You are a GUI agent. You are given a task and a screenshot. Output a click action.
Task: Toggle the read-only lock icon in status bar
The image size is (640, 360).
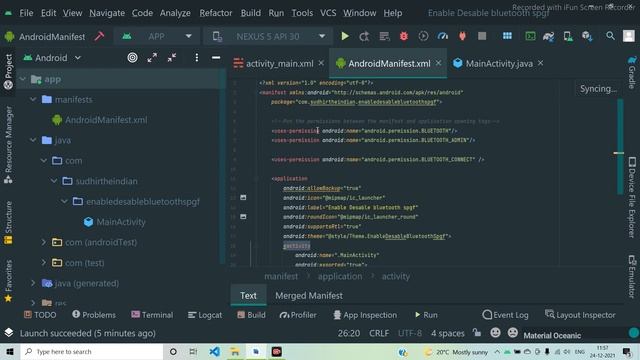[477, 333]
